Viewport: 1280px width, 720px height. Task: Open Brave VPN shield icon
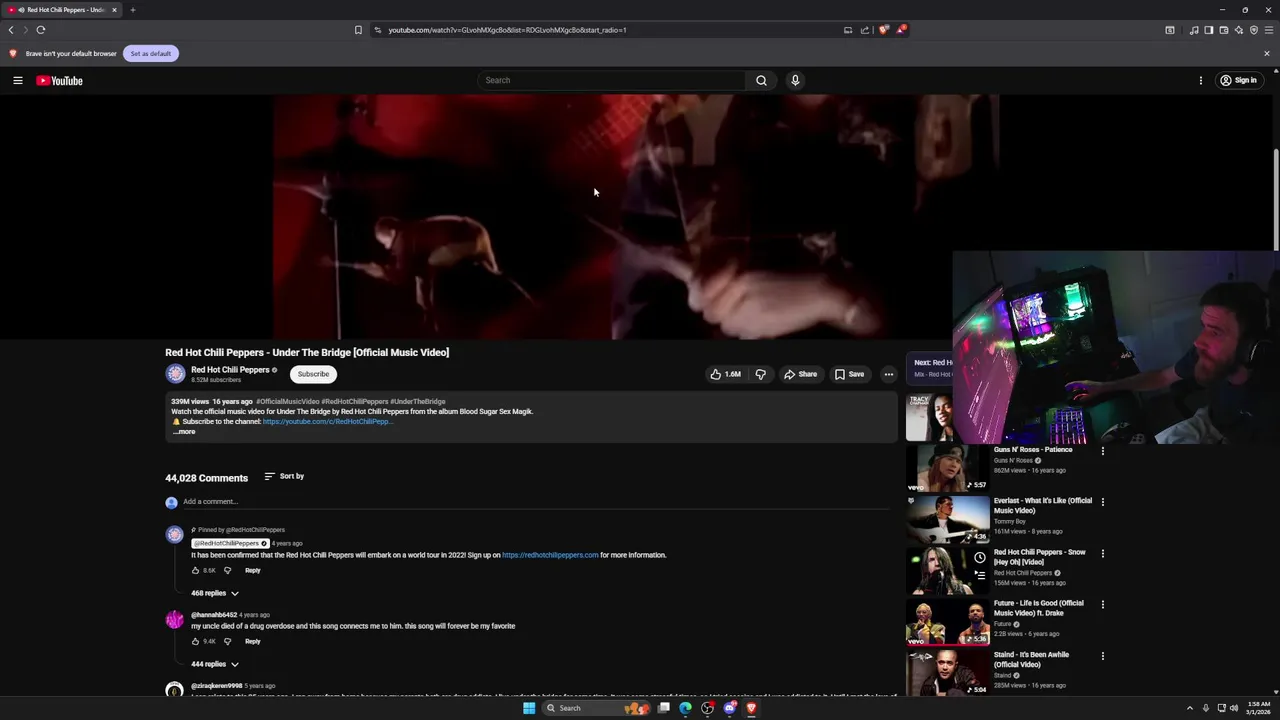[1254, 30]
